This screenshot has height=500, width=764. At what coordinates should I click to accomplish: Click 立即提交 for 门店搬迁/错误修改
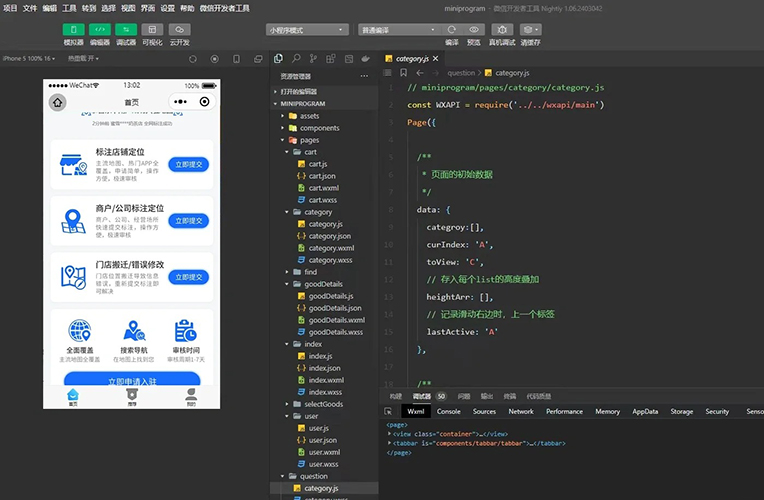tap(189, 277)
